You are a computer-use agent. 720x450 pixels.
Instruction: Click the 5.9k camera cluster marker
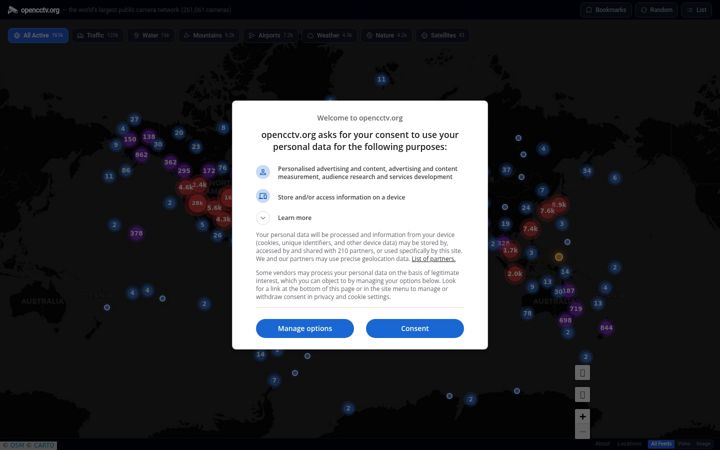pos(559,205)
